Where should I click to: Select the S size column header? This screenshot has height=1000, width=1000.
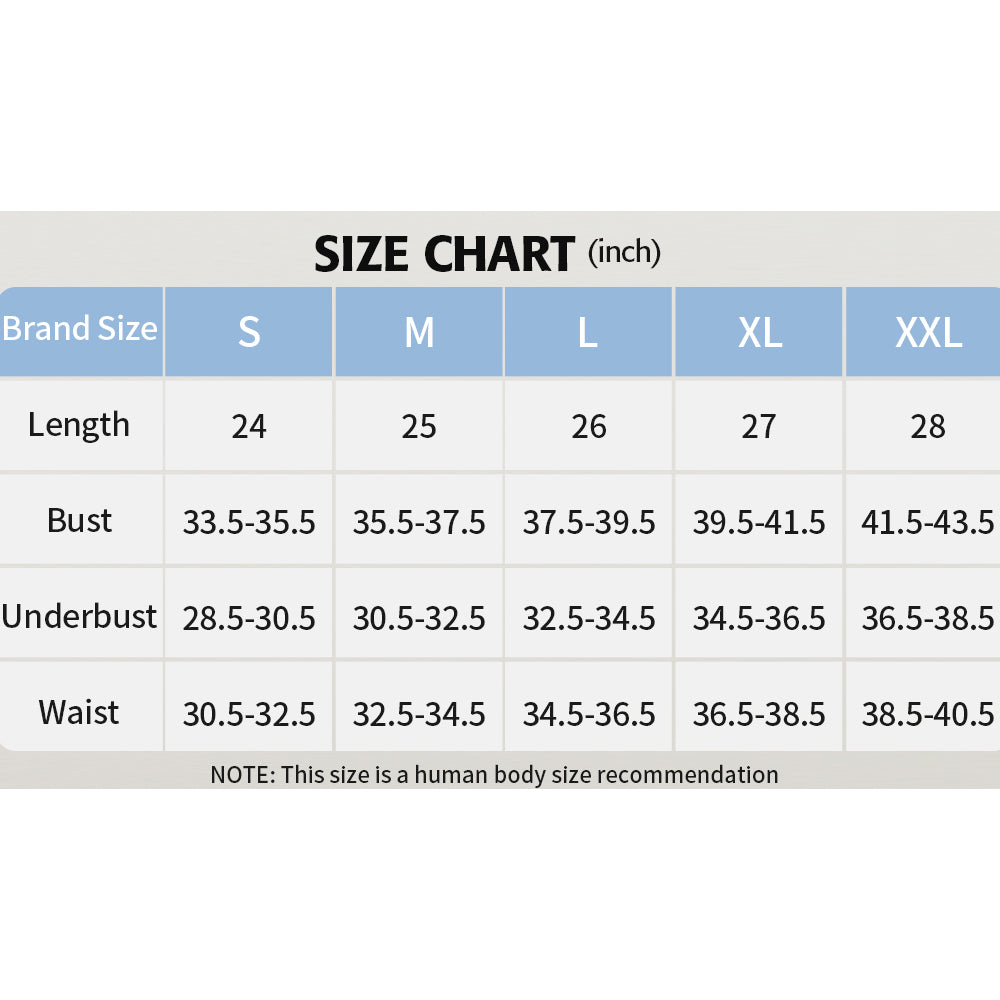click(x=249, y=332)
